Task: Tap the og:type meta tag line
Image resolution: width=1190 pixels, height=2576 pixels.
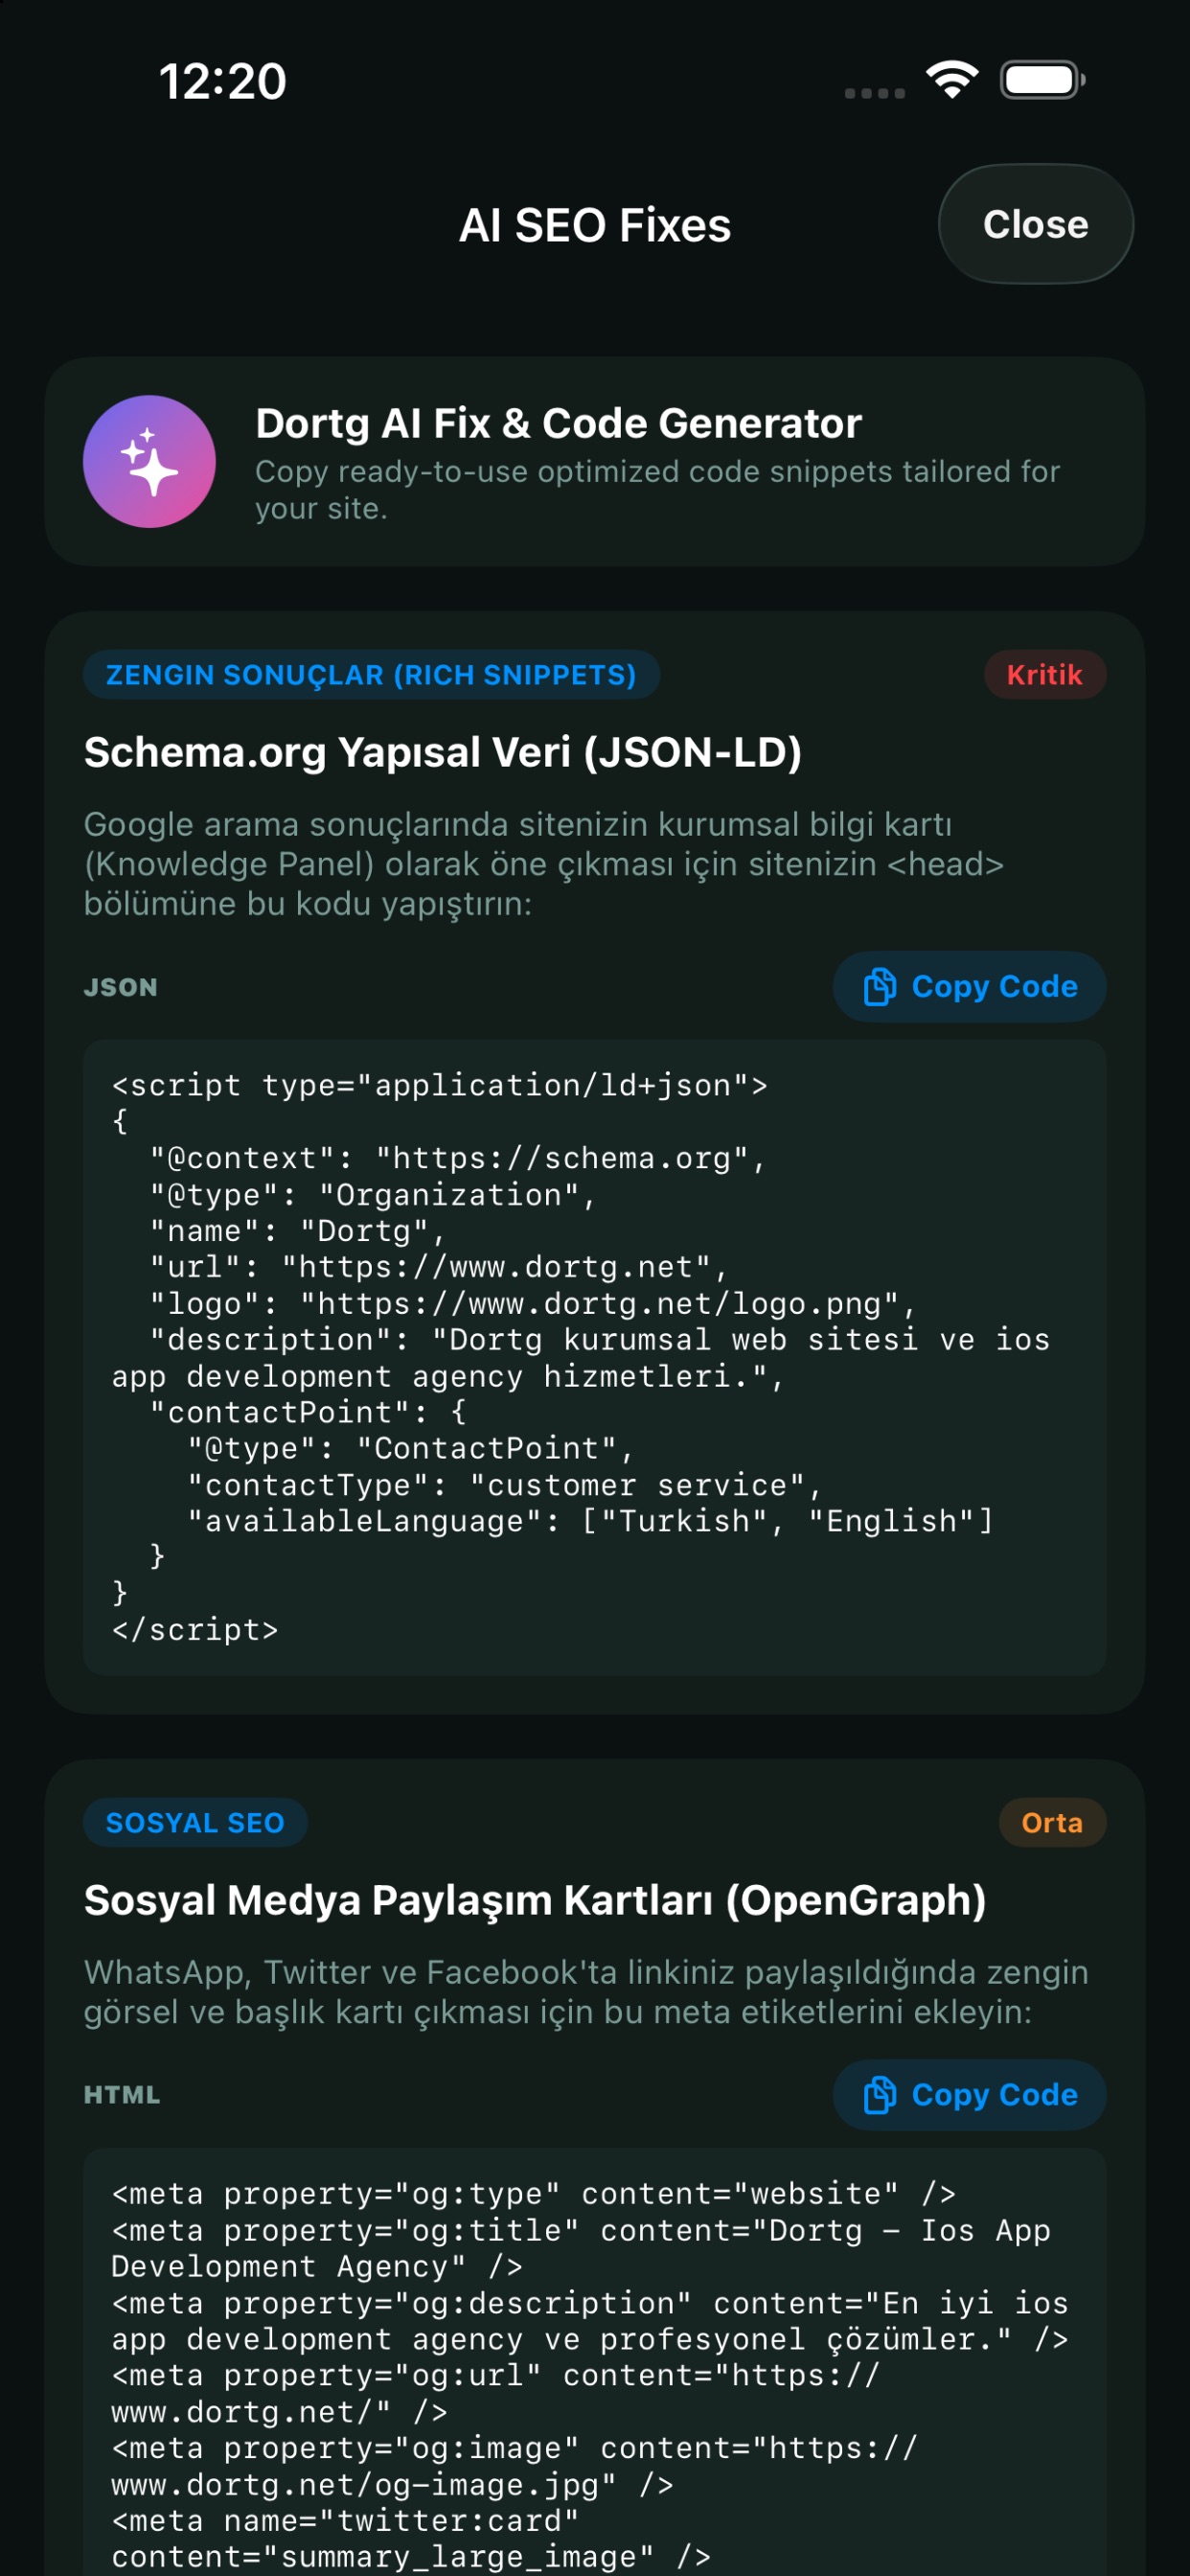Action: [534, 2193]
